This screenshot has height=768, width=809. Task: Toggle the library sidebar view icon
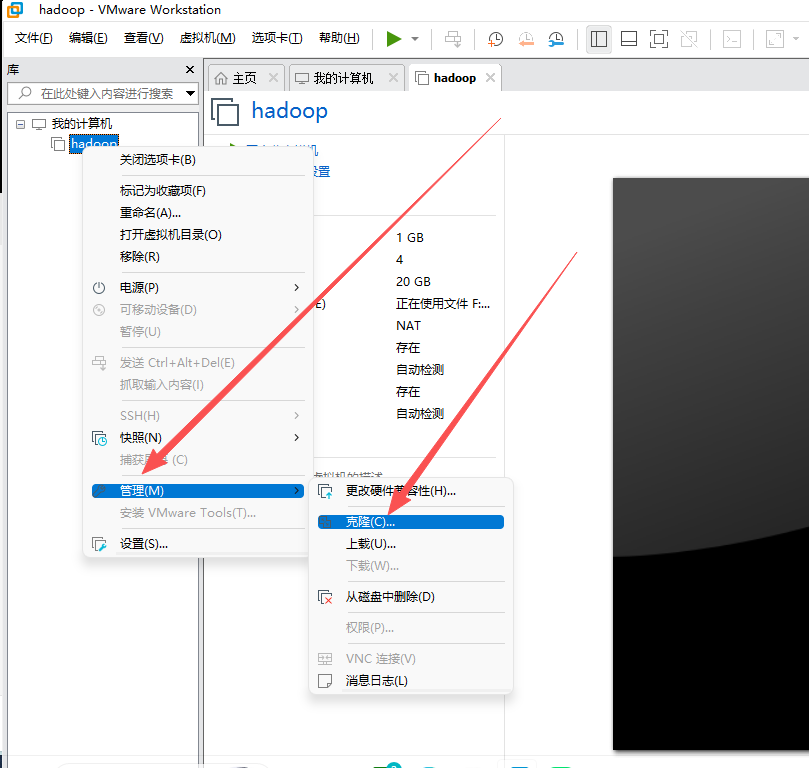[x=598, y=39]
